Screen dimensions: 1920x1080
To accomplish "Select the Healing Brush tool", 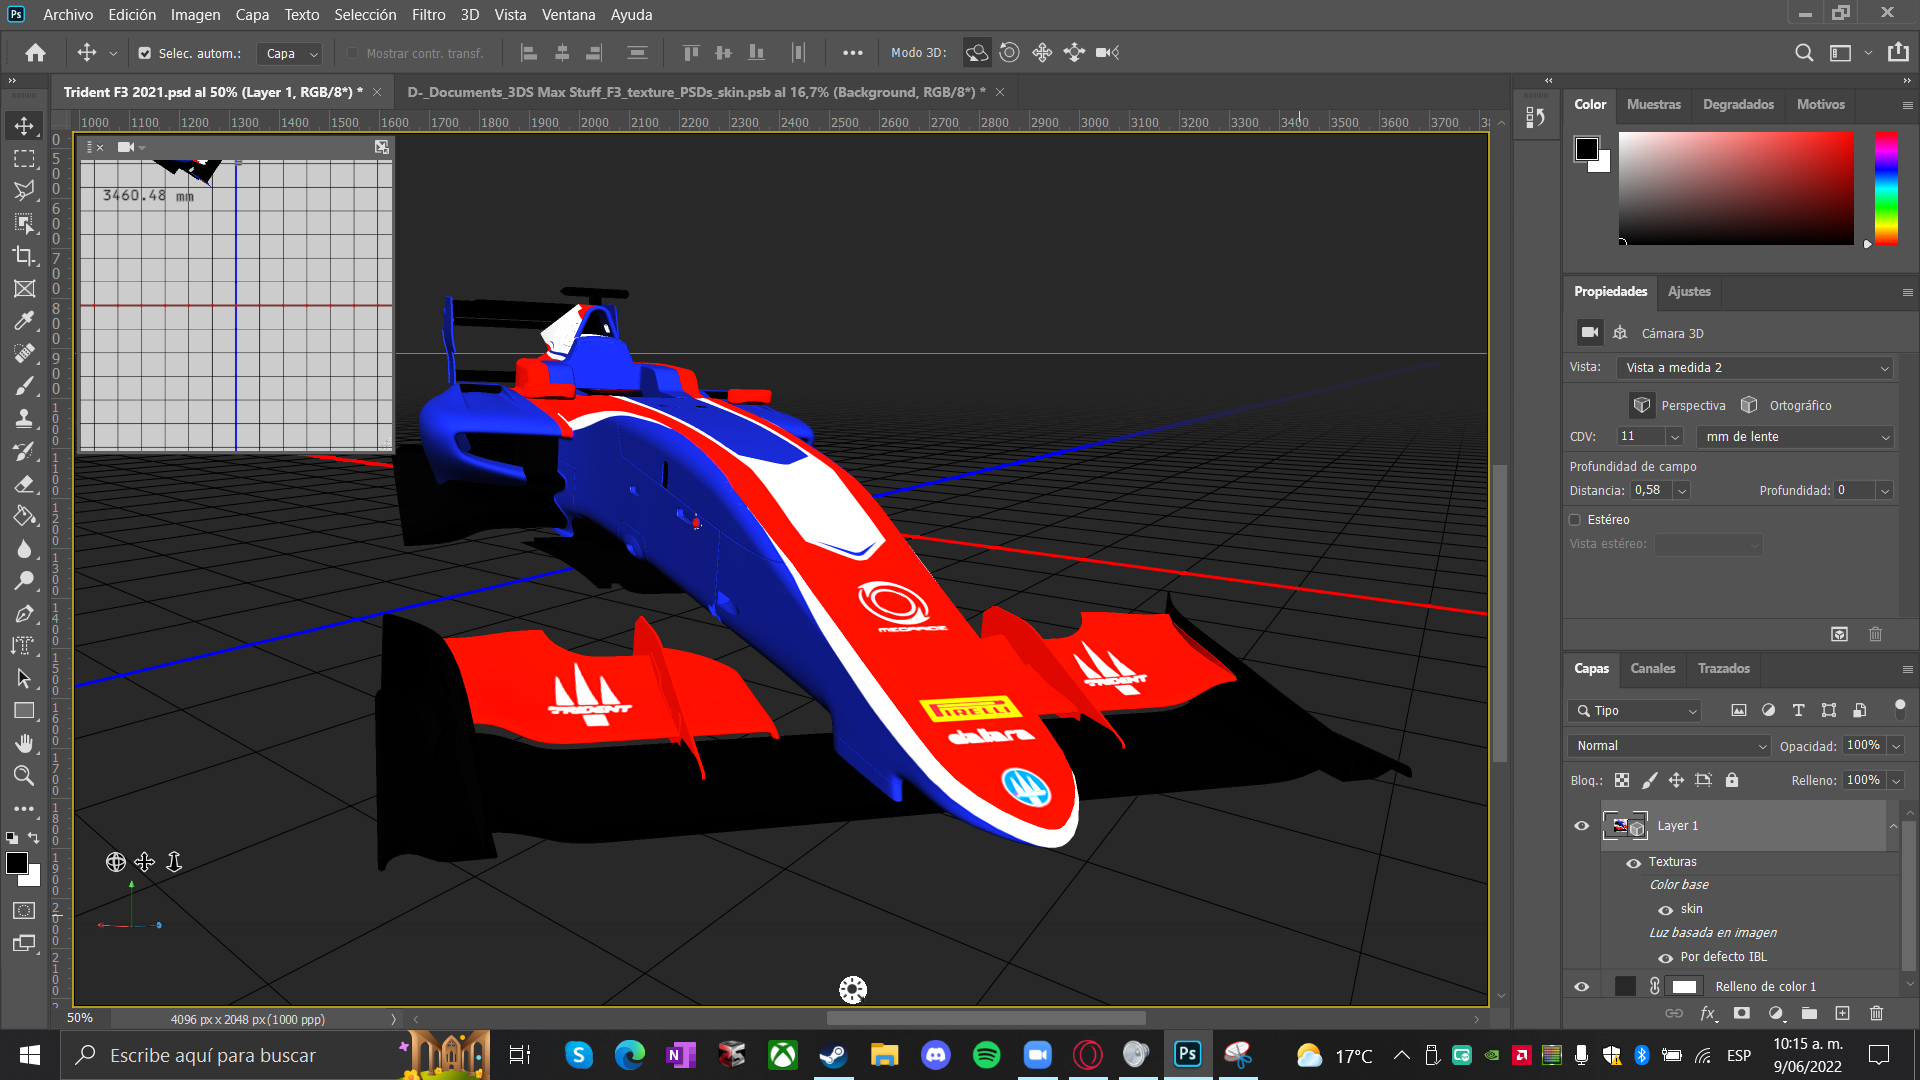I will 24,354.
